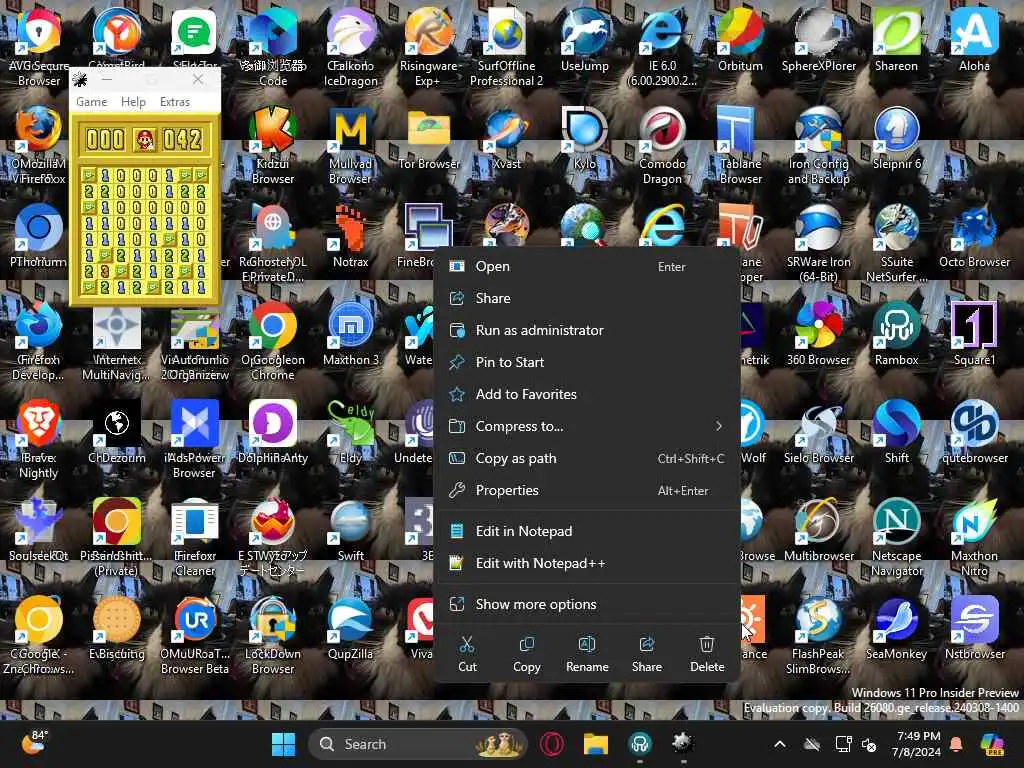Click the Mario face reset button

coord(144,140)
